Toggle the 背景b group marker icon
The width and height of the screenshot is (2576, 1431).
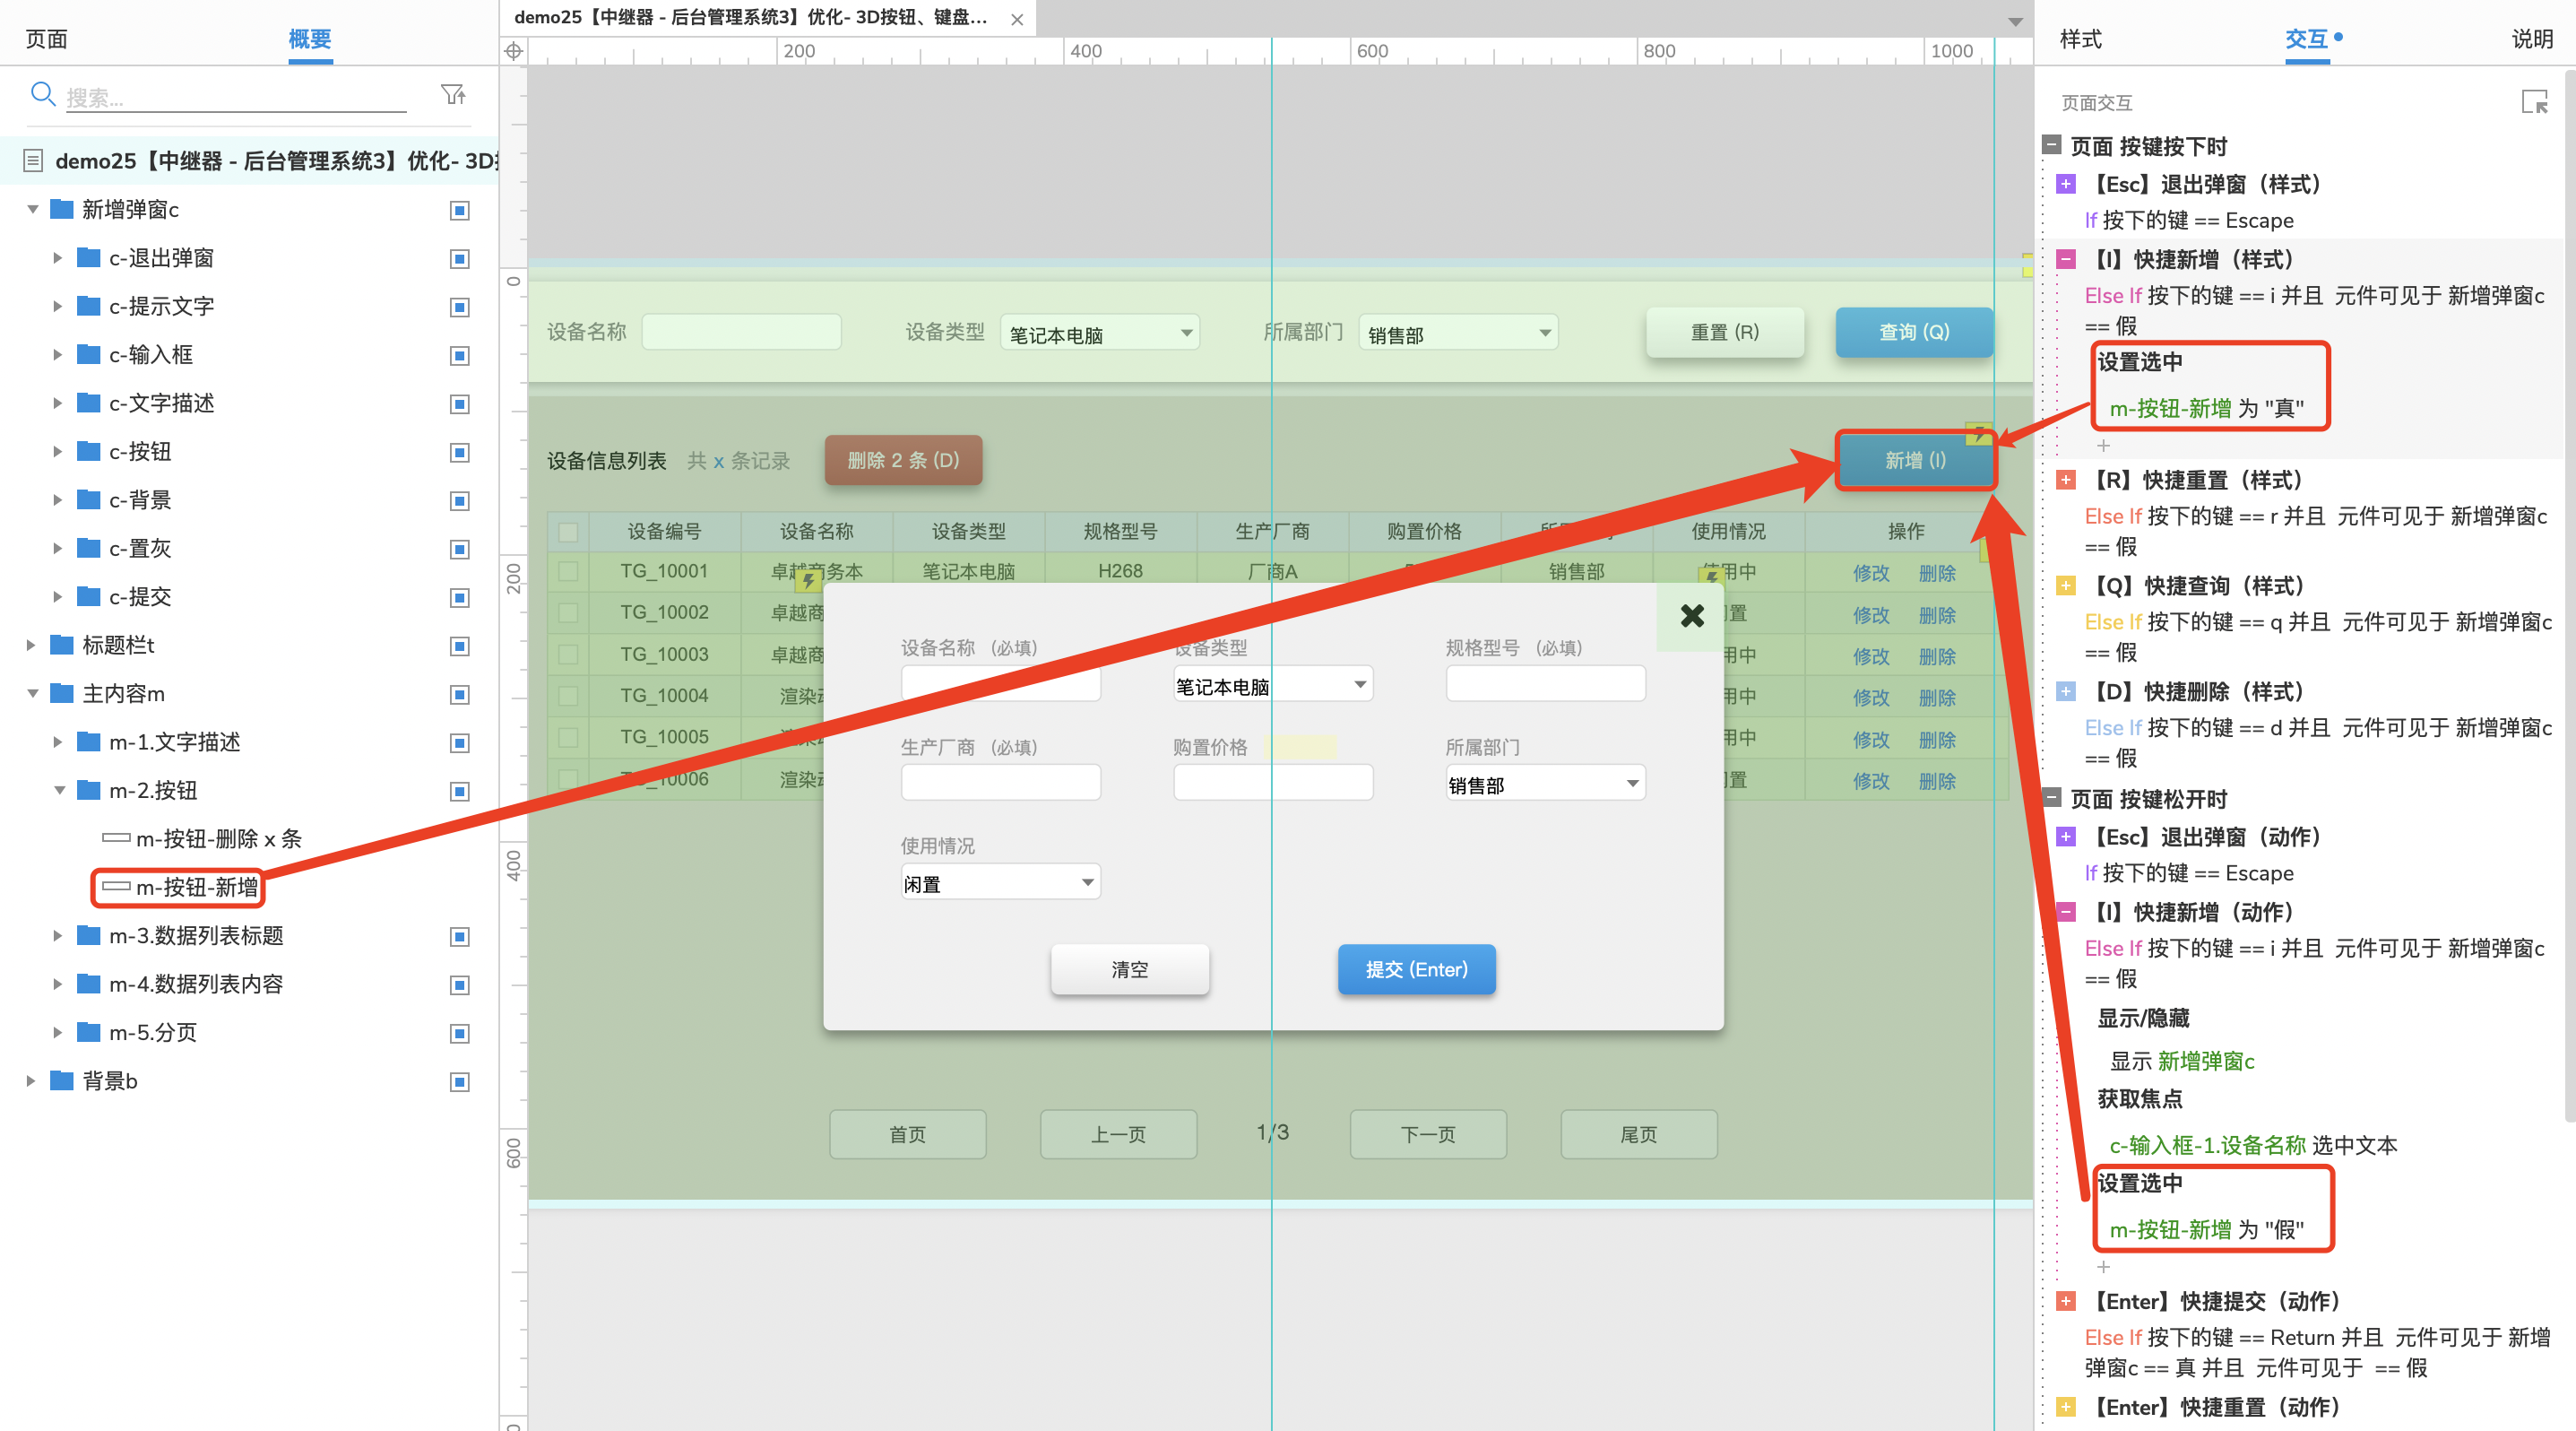459,1082
